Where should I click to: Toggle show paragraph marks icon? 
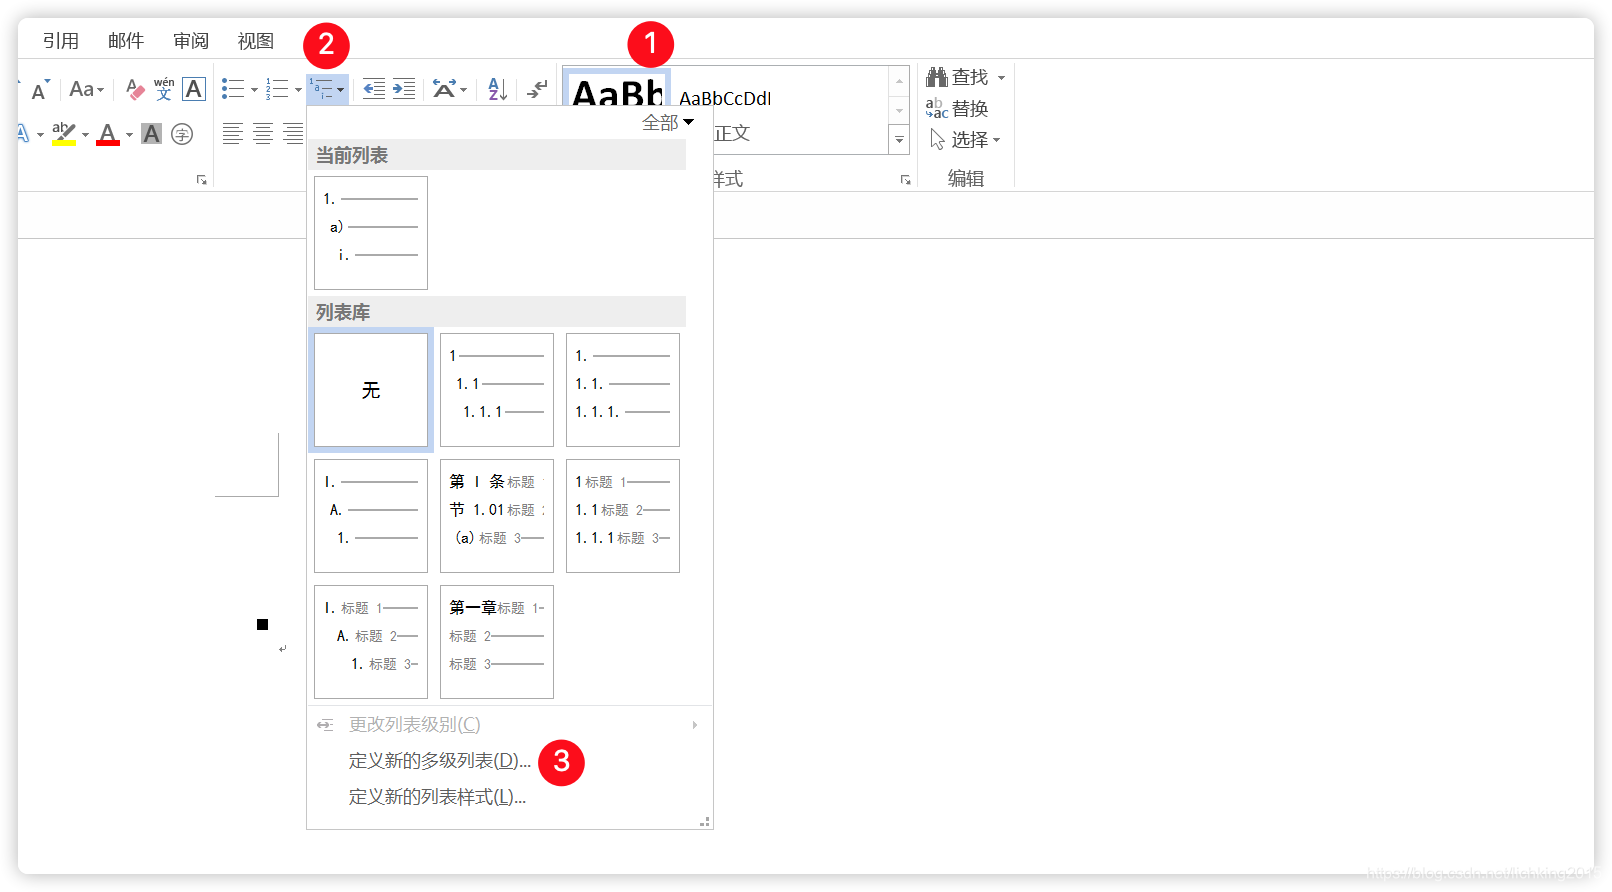pos(537,89)
